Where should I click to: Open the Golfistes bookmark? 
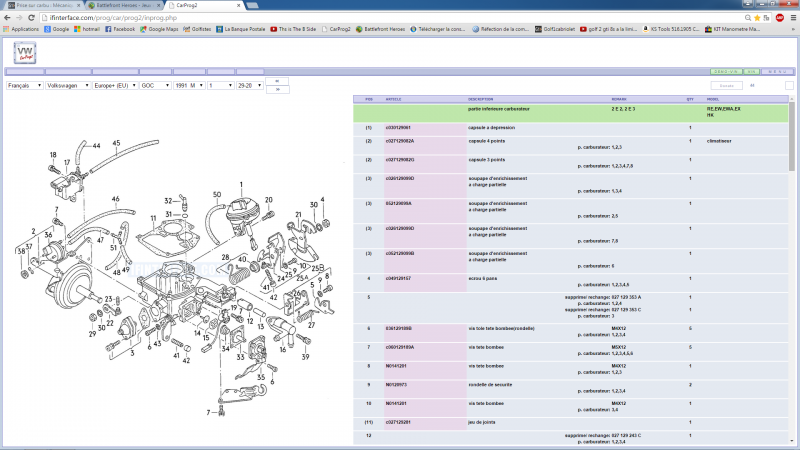click(x=197, y=29)
